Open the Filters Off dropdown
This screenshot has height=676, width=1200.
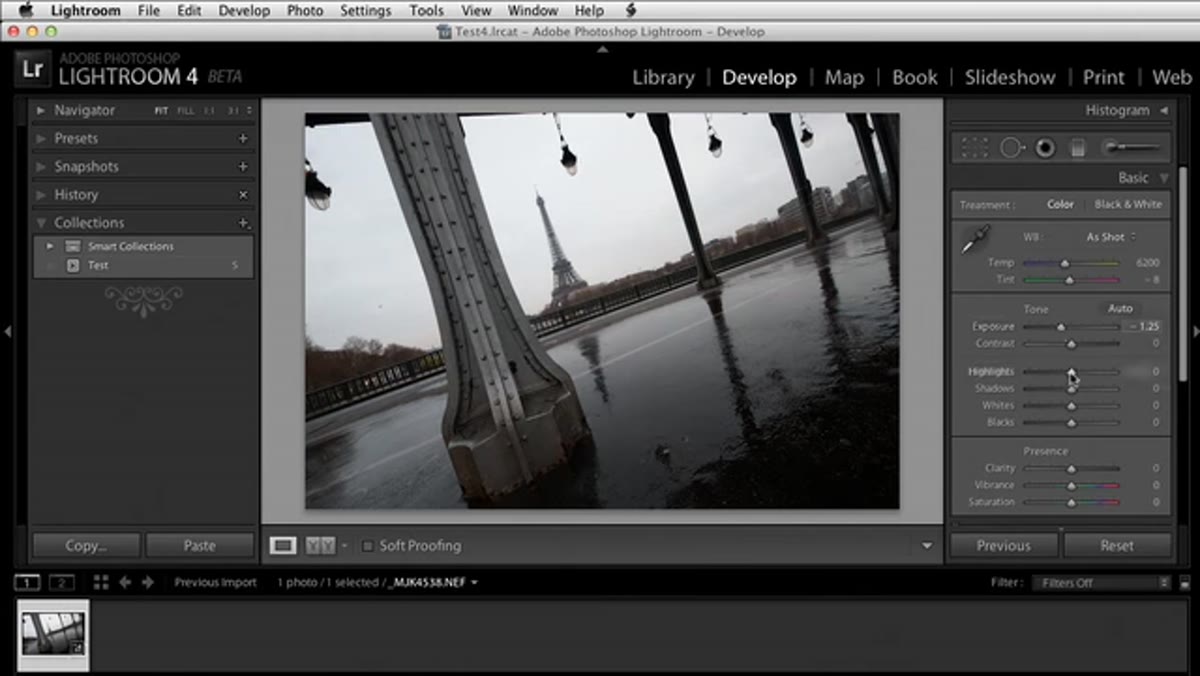1103,583
